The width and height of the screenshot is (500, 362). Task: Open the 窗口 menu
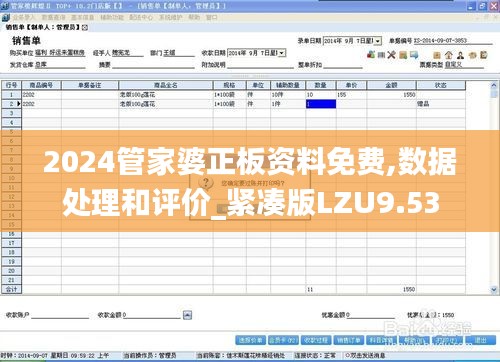tap(212, 17)
